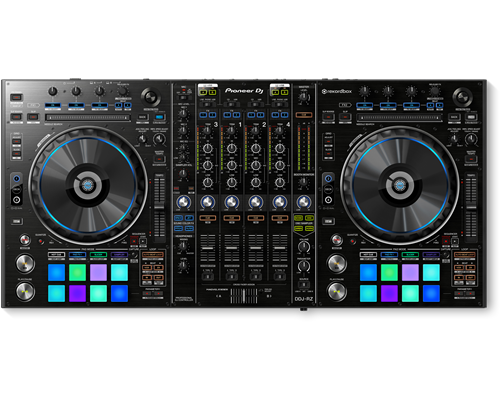500x400 pixels.
Task: Toggle the orange MASTER CUE button
Action: [x=304, y=115]
